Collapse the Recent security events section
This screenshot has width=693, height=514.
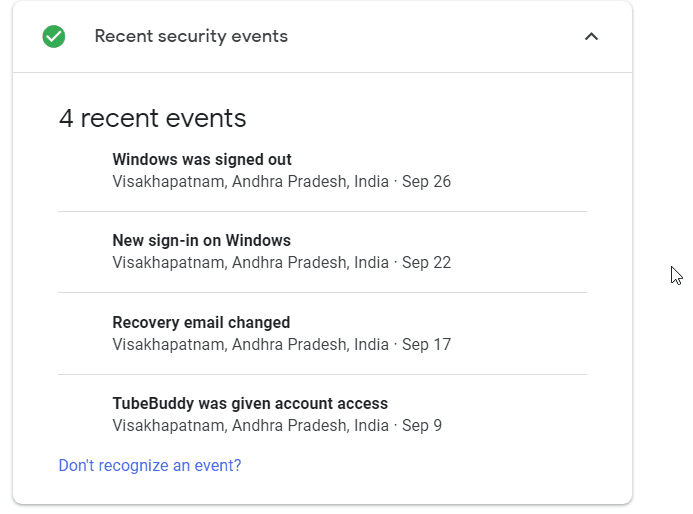click(591, 36)
